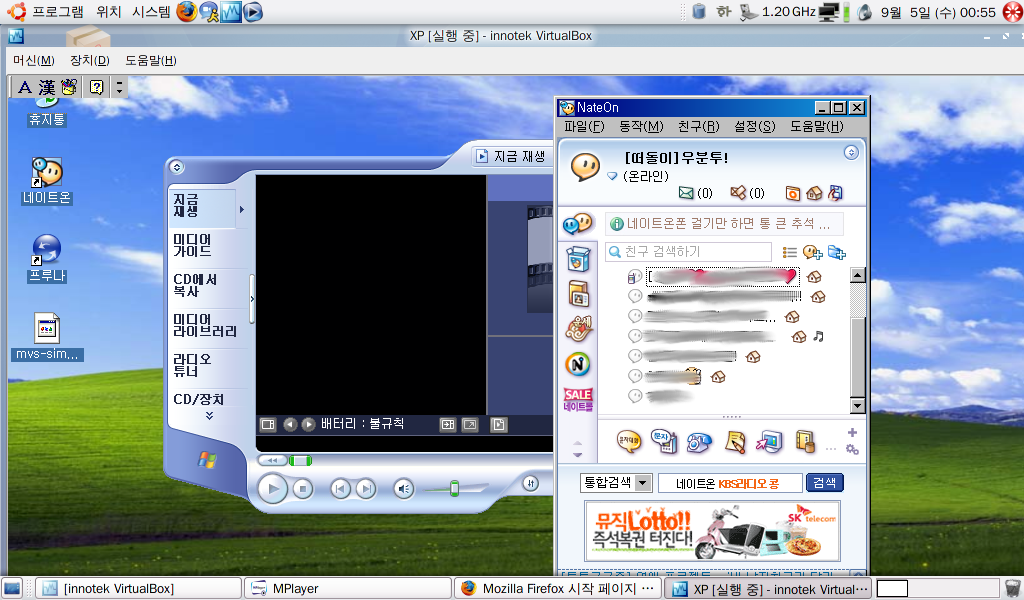
Task: Send an SMS using the 문자 icon
Action: click(665, 442)
